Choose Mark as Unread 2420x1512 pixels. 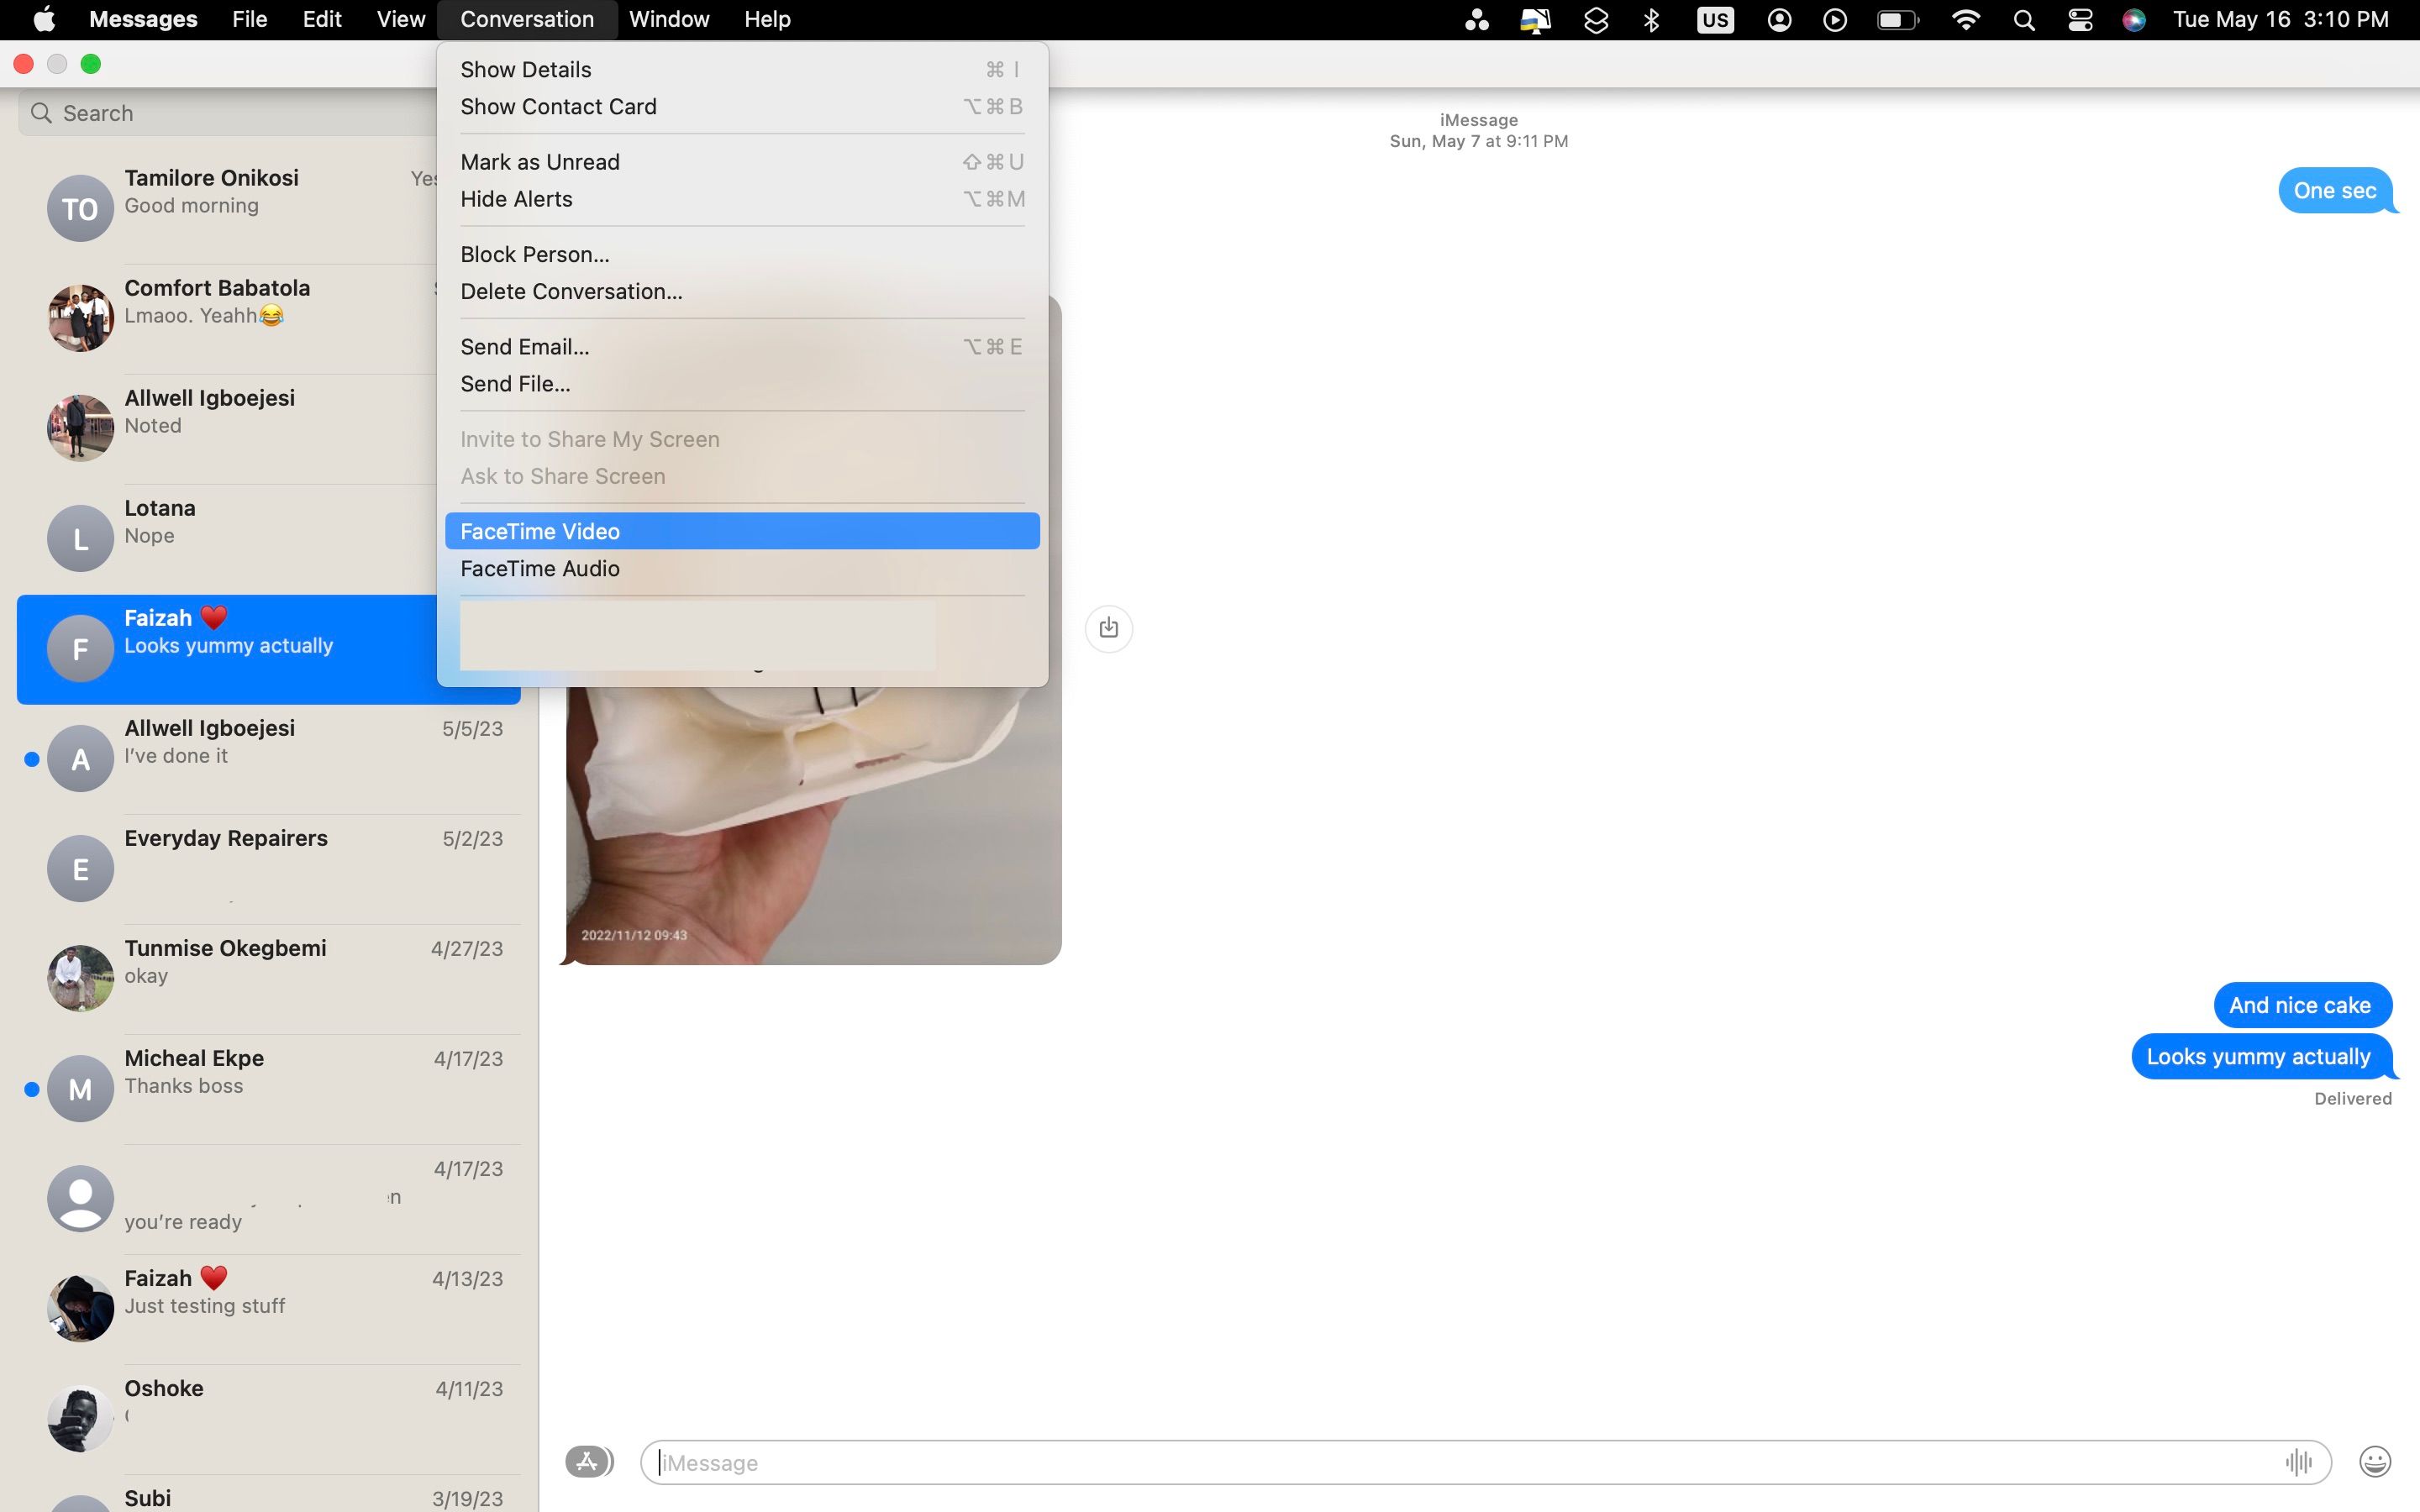(x=742, y=162)
